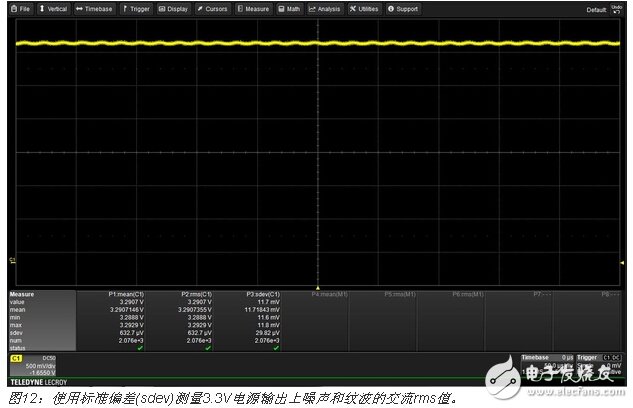Screen dimensions: 633x408
Task: Open the Display menu
Action: (173, 8)
